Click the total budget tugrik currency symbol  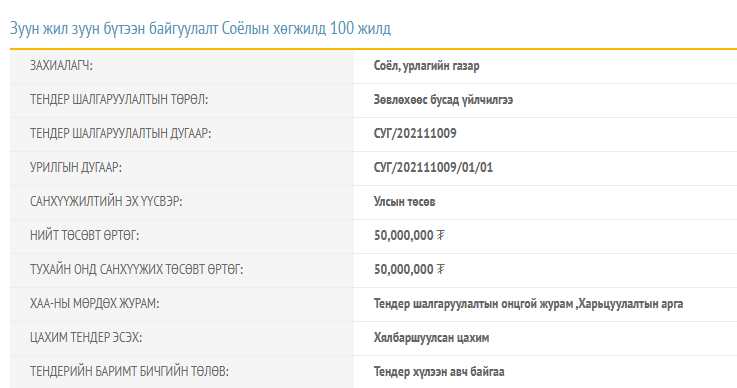point(440,235)
